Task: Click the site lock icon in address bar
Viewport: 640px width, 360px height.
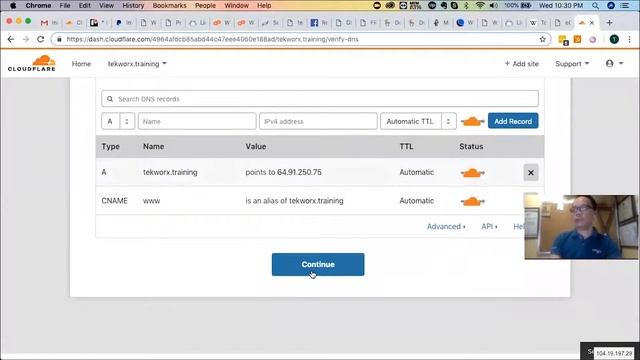Action: [59, 39]
